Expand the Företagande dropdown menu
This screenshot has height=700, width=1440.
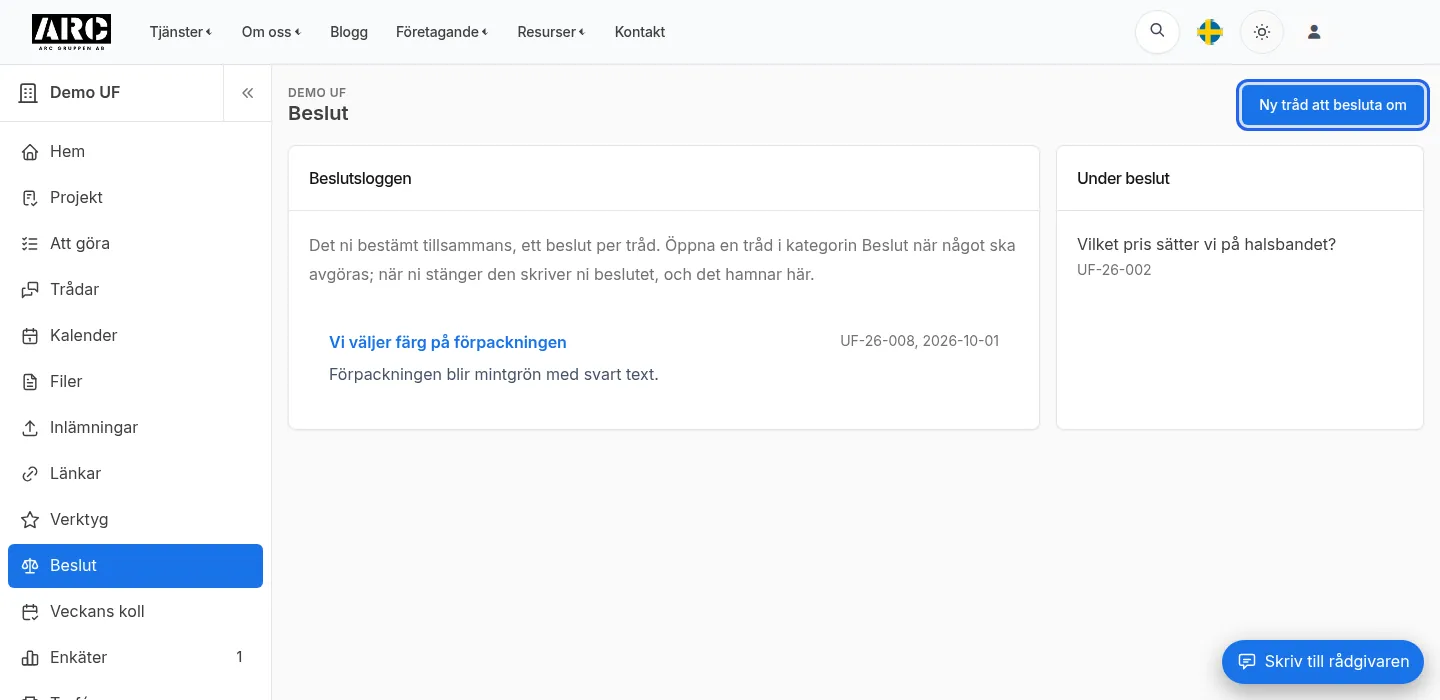coord(442,32)
